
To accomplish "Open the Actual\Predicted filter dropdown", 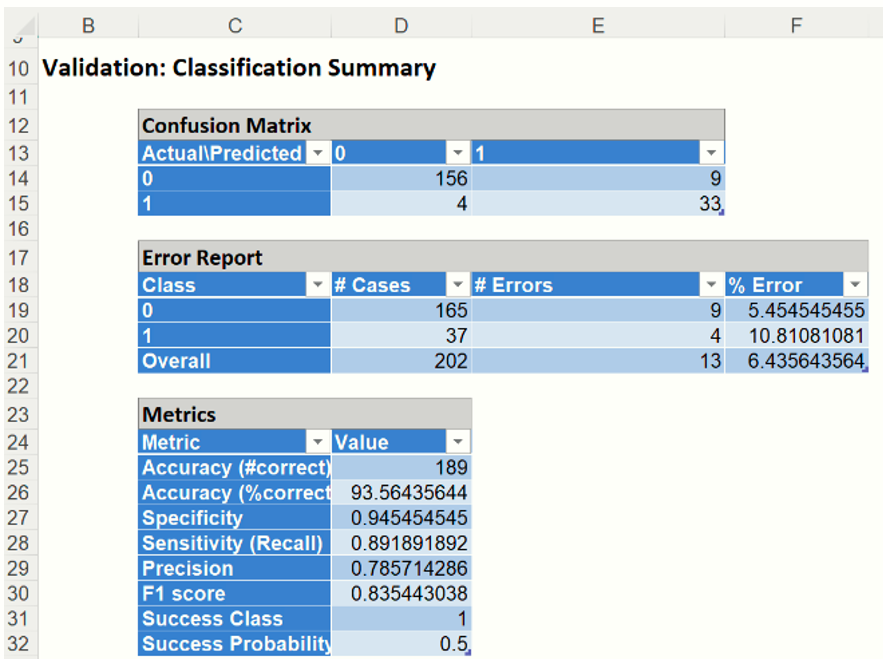I will coord(317,153).
